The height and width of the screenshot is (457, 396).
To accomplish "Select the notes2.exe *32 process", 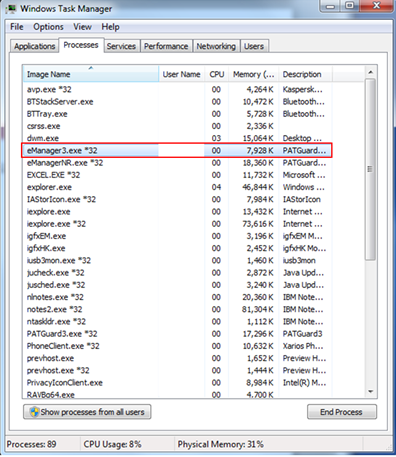I will click(177, 309).
